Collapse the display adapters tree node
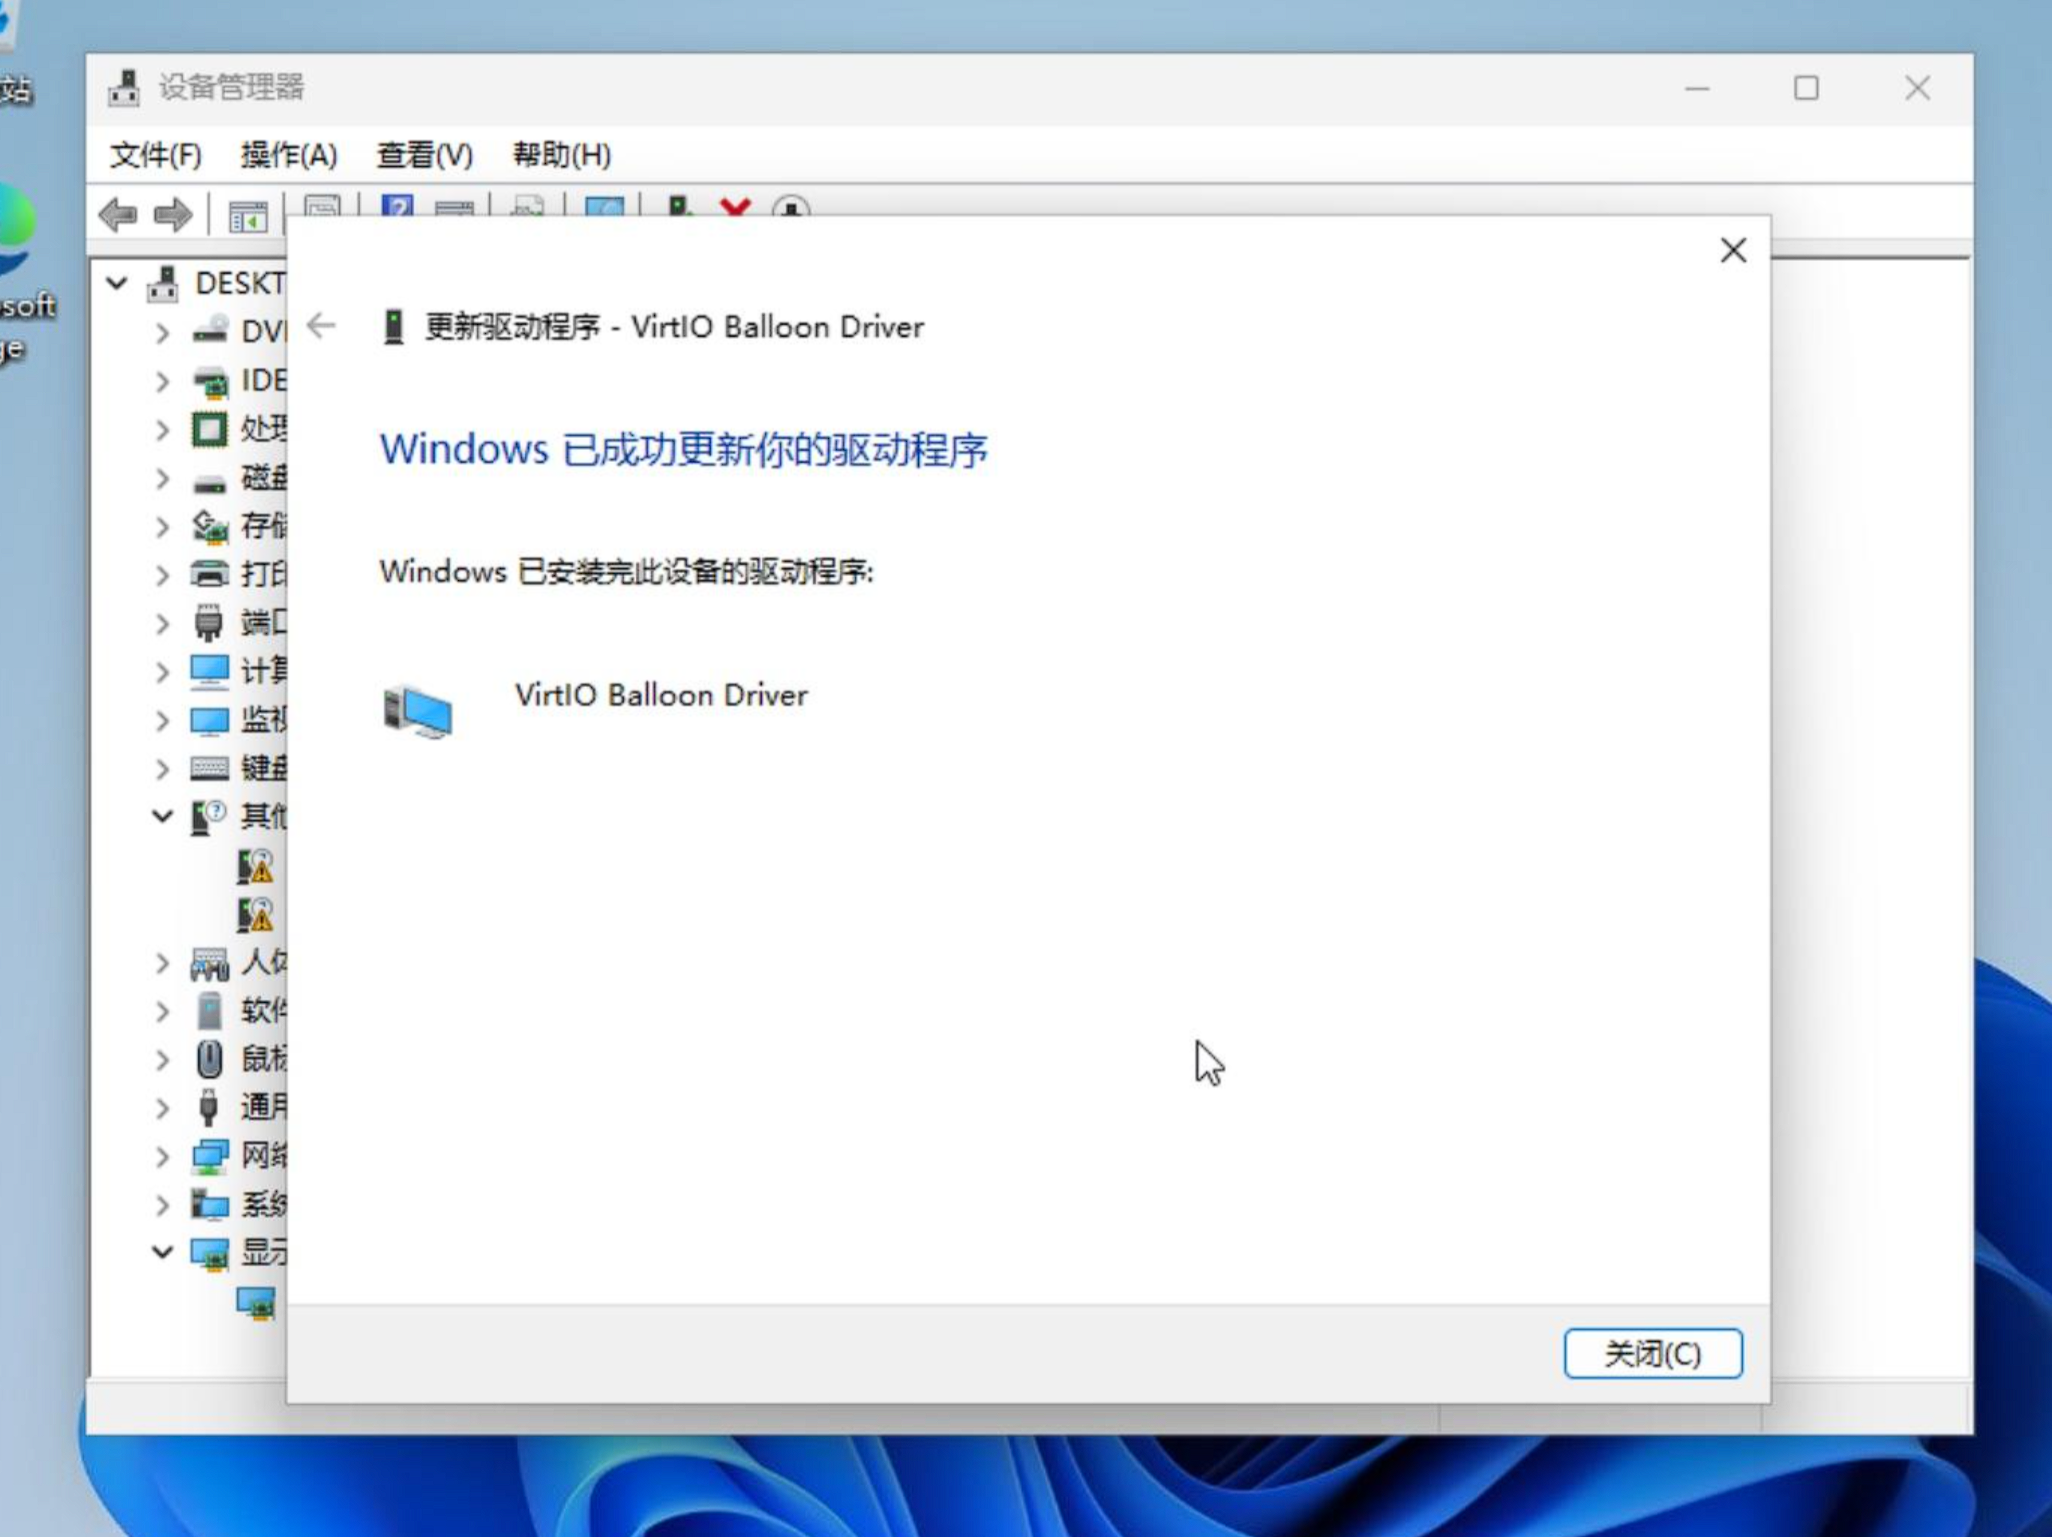The image size is (2052, 1537). coord(162,1252)
